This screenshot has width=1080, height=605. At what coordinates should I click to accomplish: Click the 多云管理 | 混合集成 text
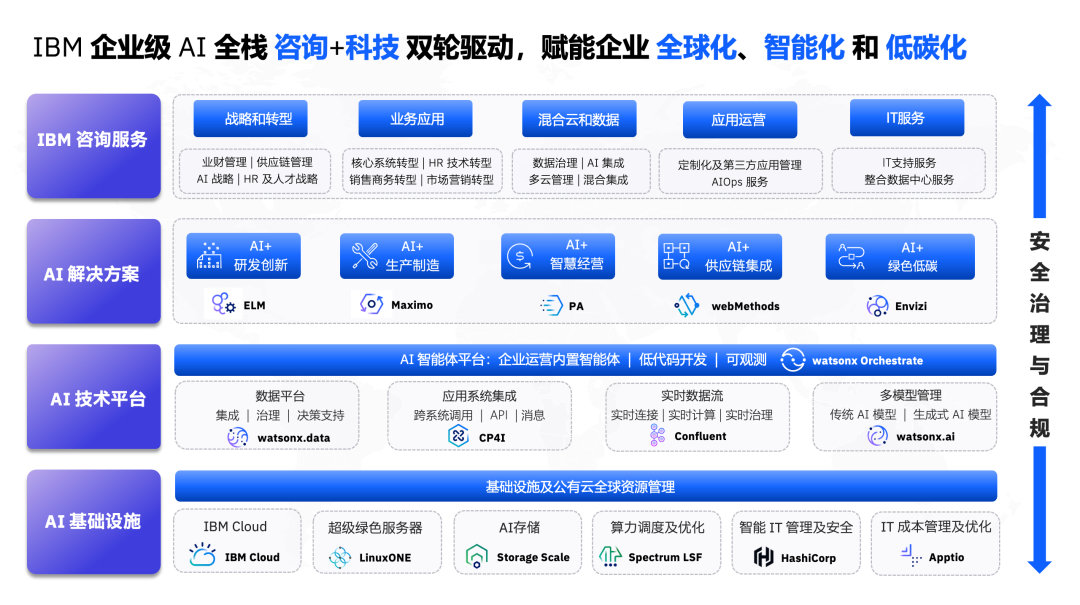click(579, 180)
